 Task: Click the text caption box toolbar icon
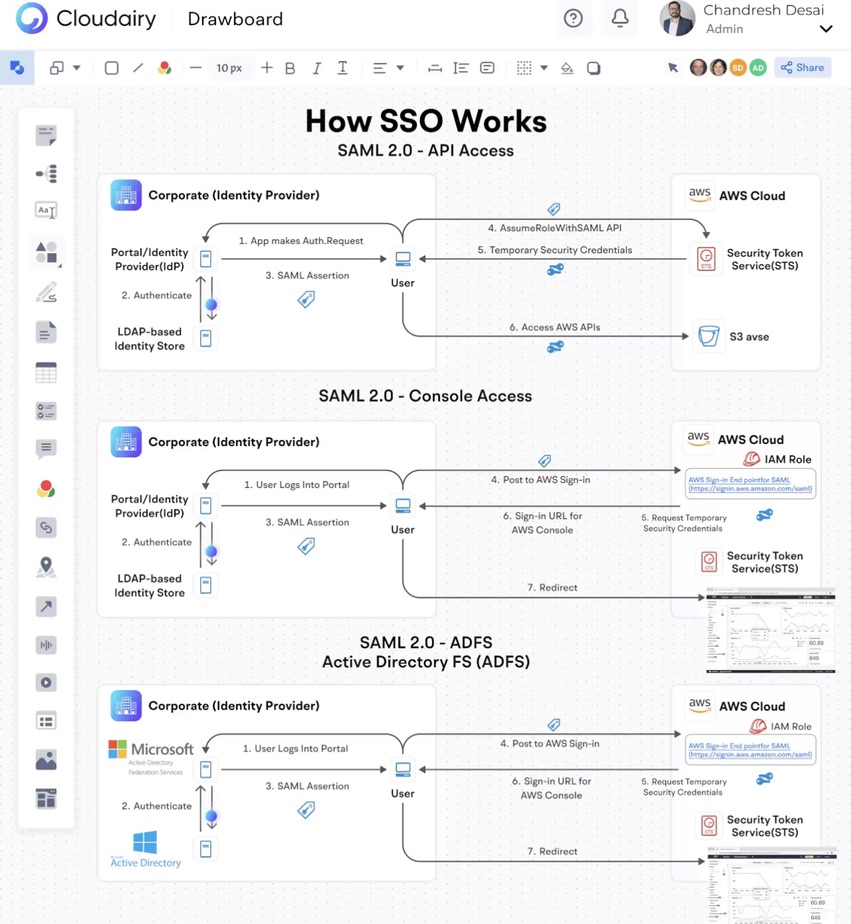tap(487, 68)
